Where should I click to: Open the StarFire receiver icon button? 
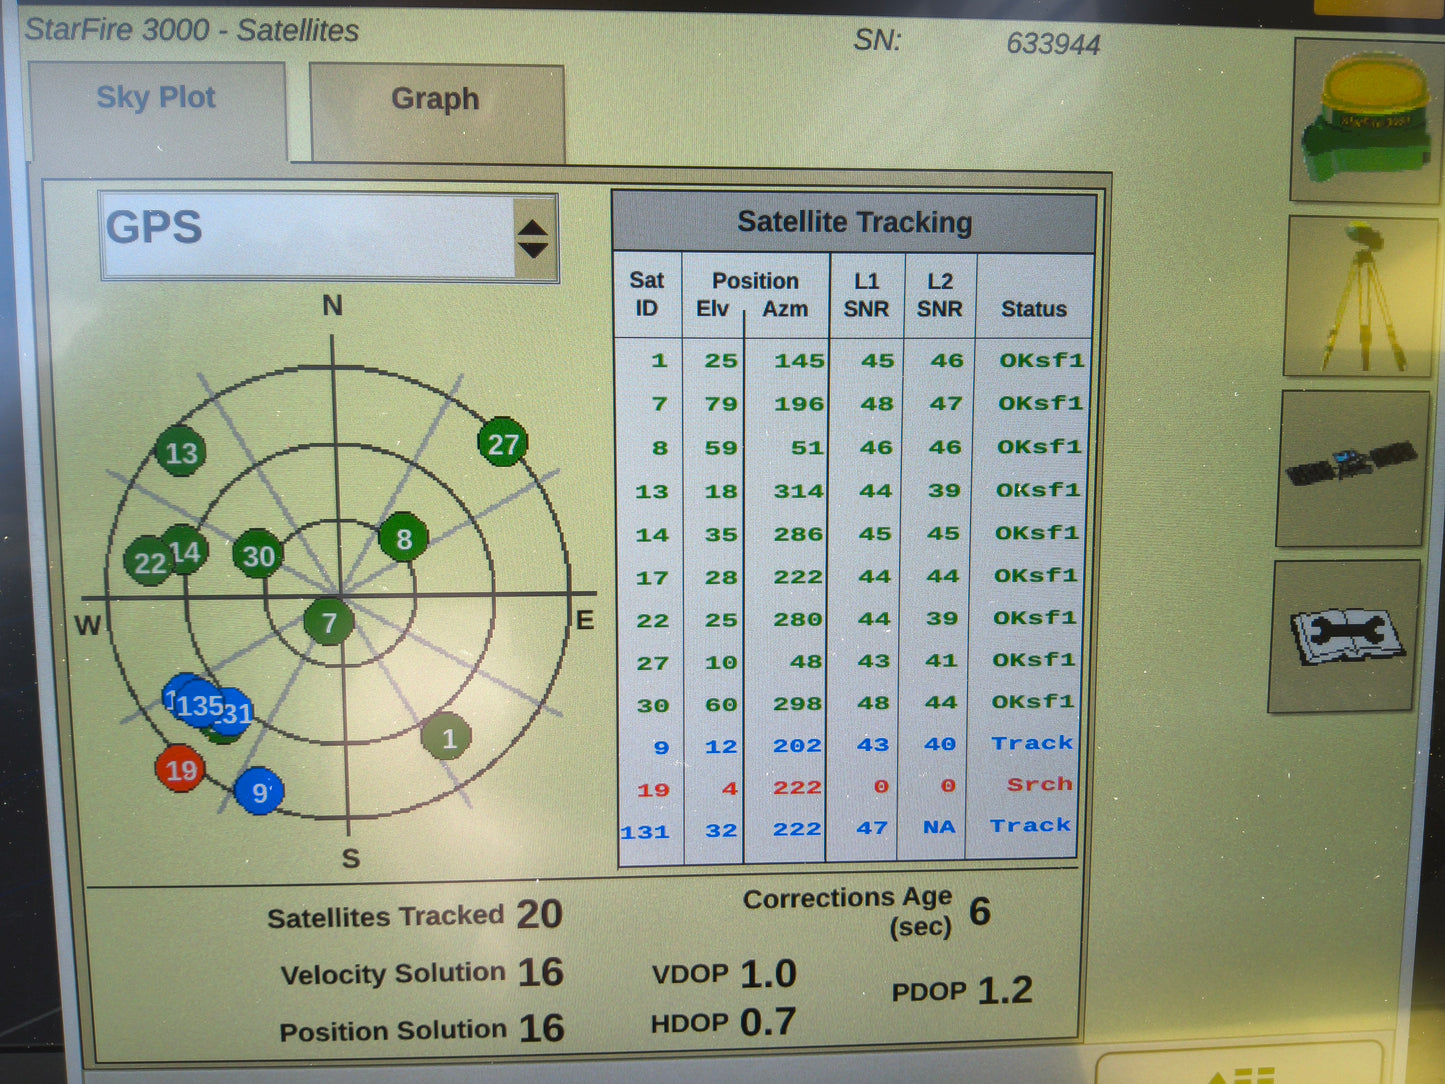(1367, 120)
